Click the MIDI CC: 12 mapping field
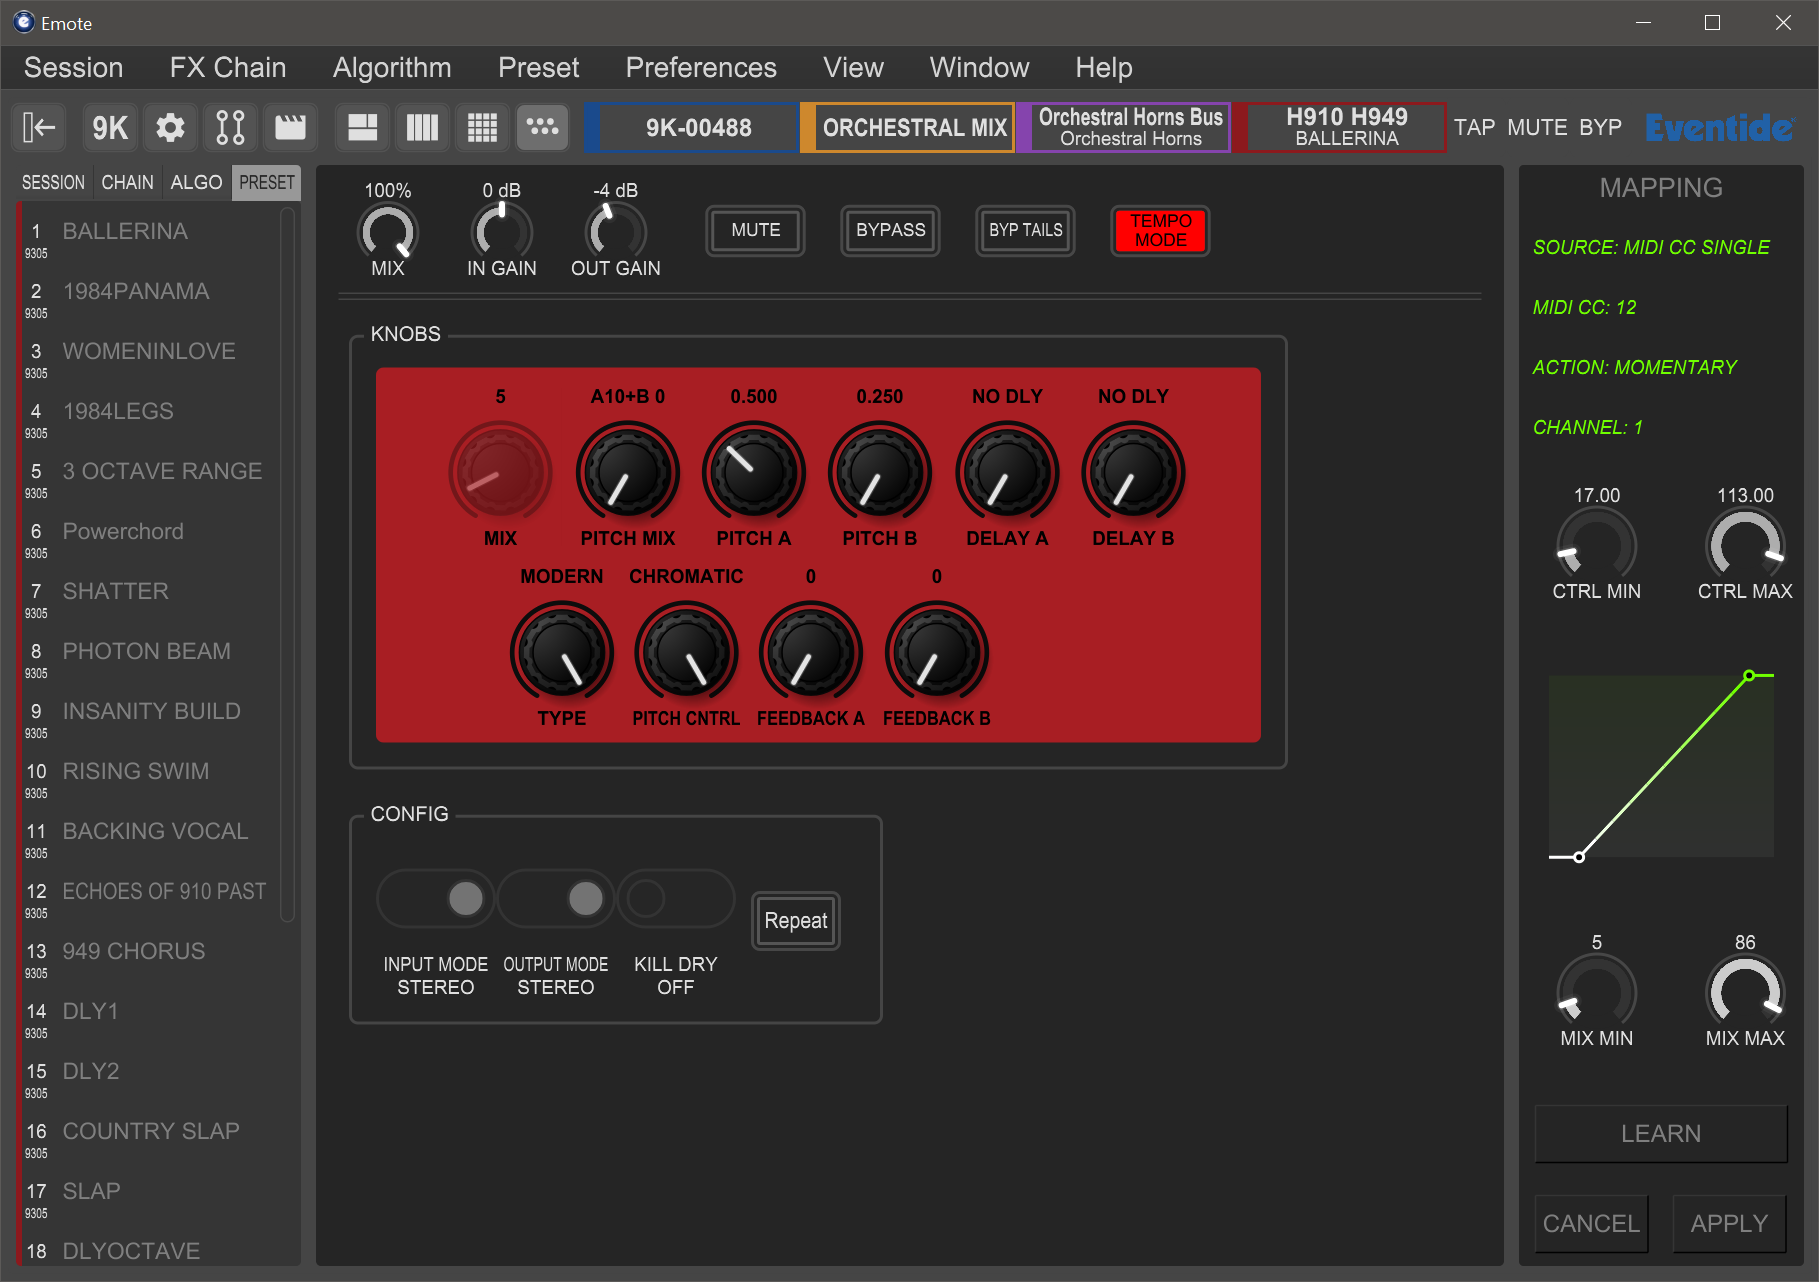Screen dimensions: 1819x1282 click(1585, 308)
